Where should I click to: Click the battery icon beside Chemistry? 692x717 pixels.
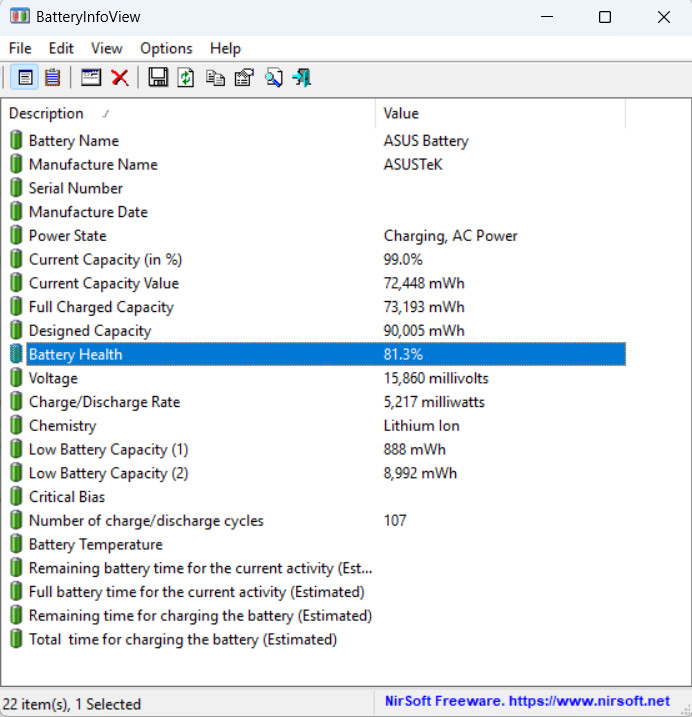pos(16,426)
